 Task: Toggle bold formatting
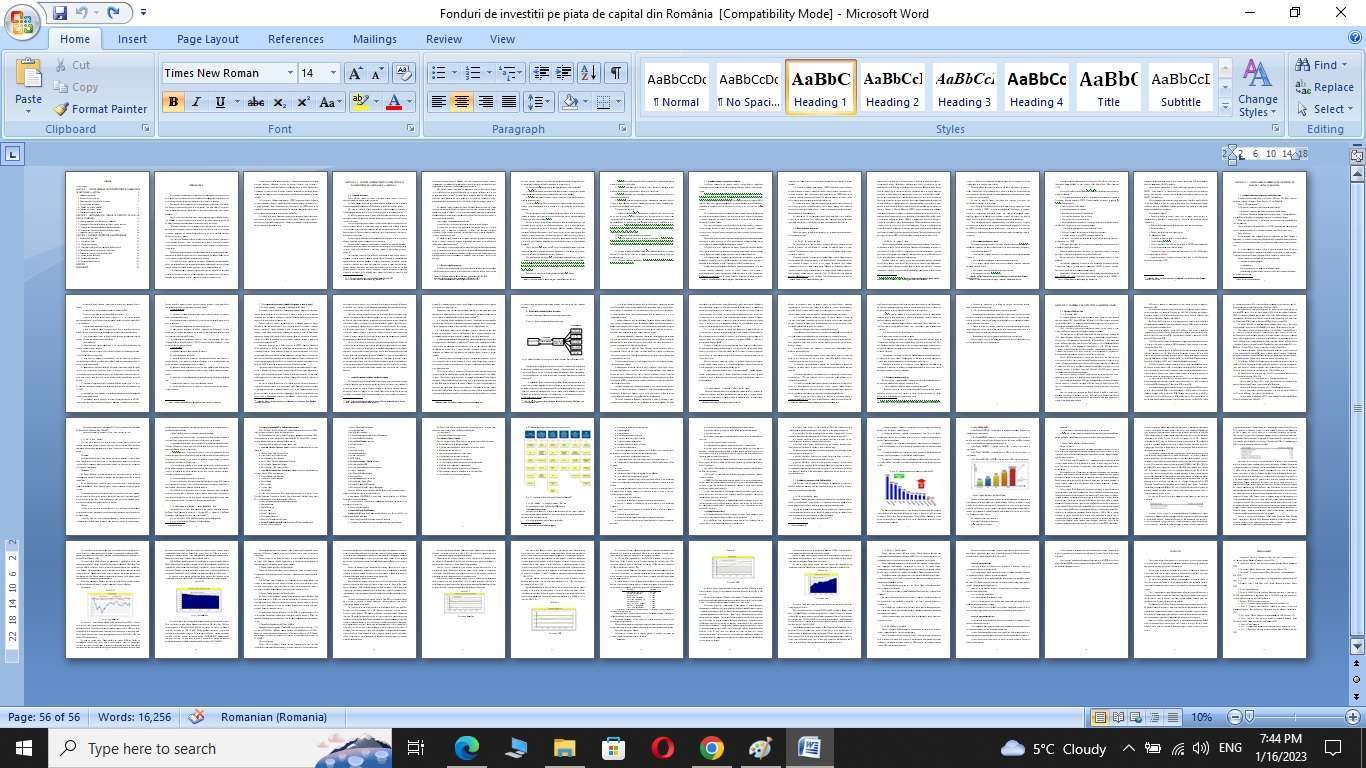(173, 102)
